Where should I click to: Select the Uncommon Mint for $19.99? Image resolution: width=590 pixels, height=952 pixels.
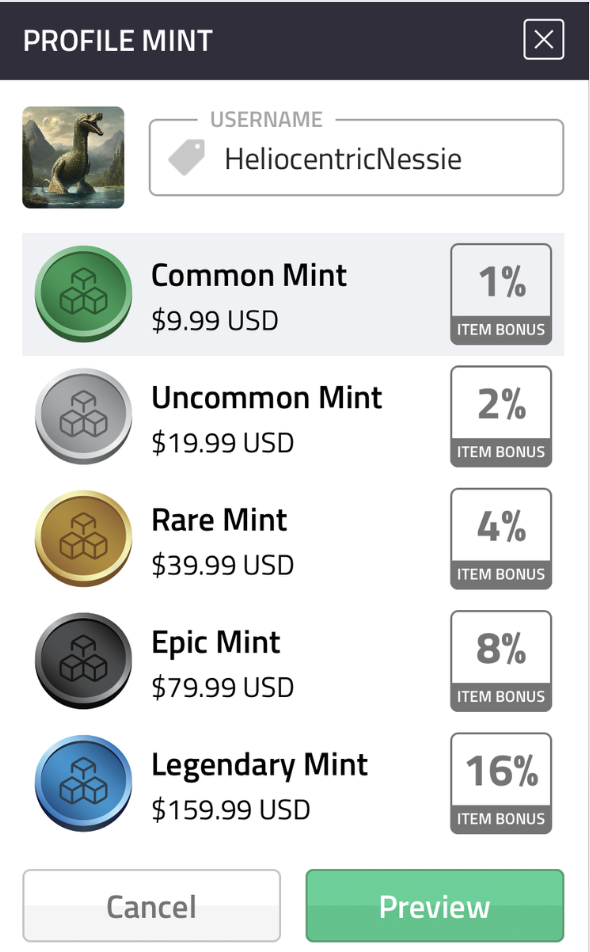pos(266,416)
